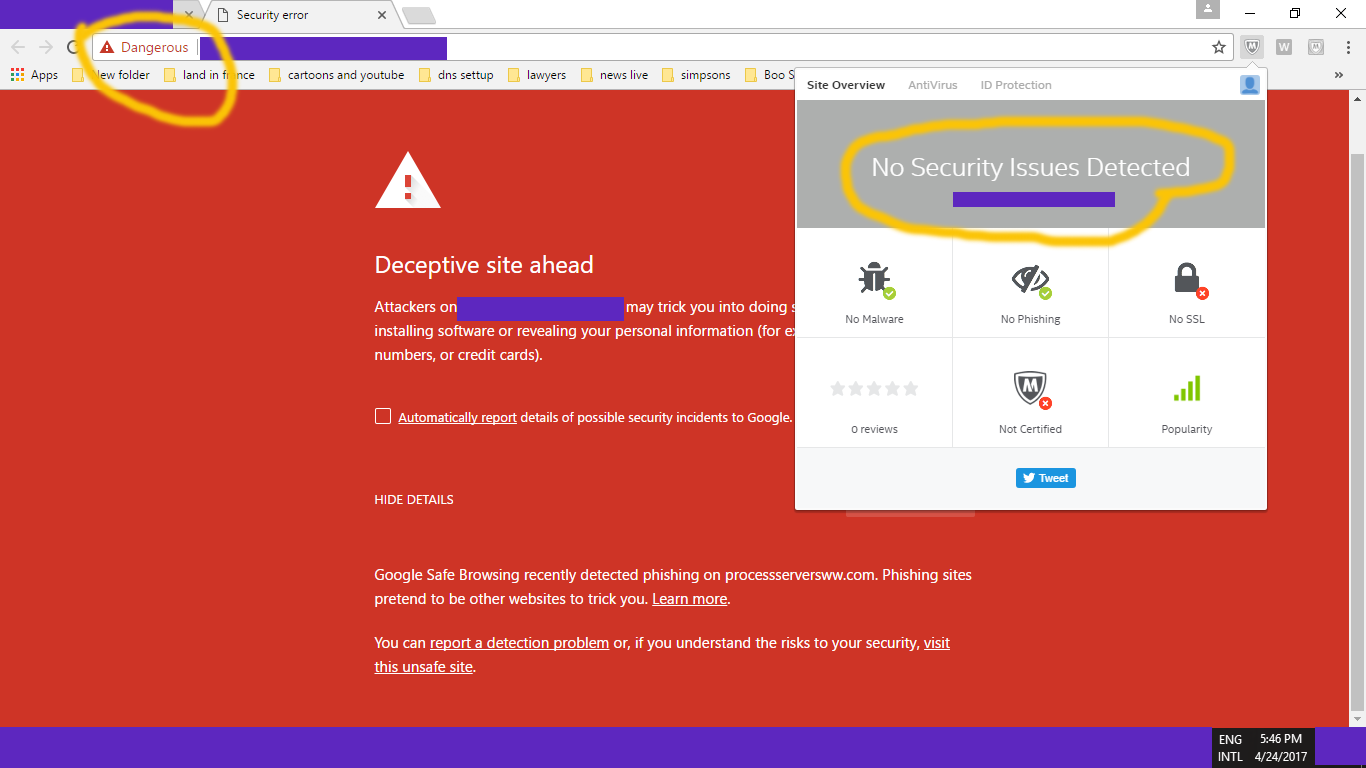Open the ENG INTL language indicator
The width and height of the screenshot is (1366, 768).
tap(1230, 748)
